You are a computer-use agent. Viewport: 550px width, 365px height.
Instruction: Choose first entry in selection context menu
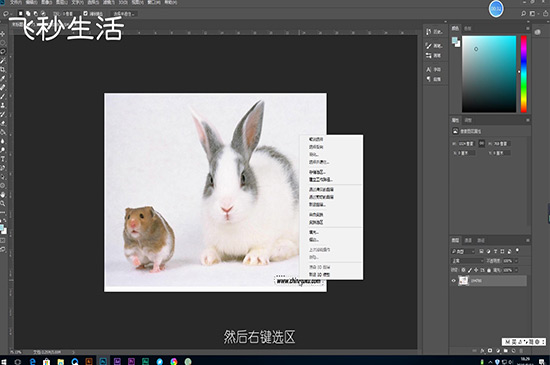(316, 139)
